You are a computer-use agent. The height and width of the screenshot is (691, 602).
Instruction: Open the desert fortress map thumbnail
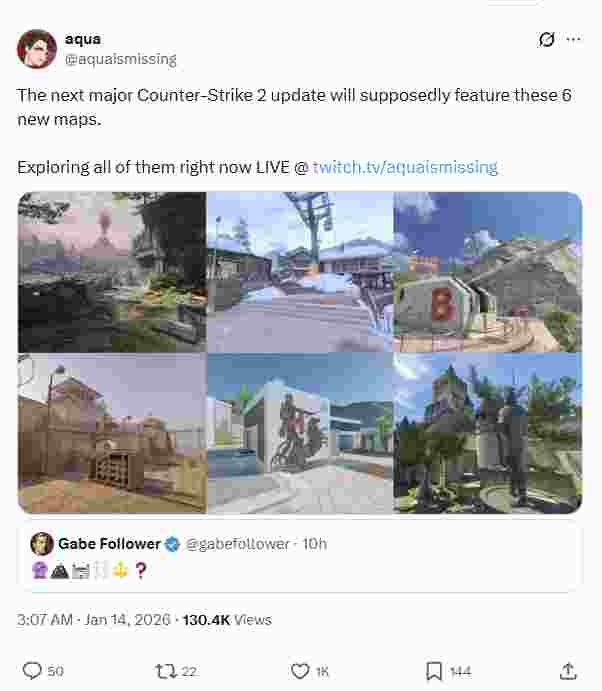coord(112,433)
